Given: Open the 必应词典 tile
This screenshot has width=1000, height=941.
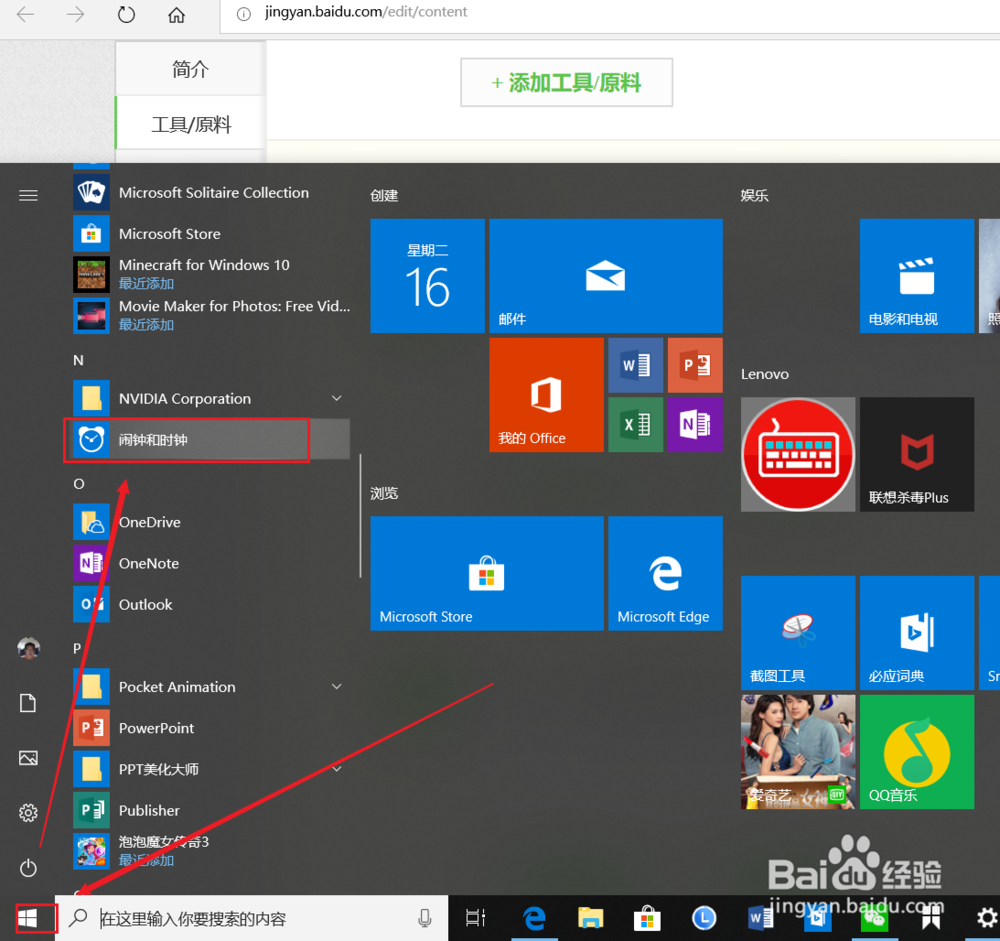Looking at the screenshot, I should pos(916,633).
